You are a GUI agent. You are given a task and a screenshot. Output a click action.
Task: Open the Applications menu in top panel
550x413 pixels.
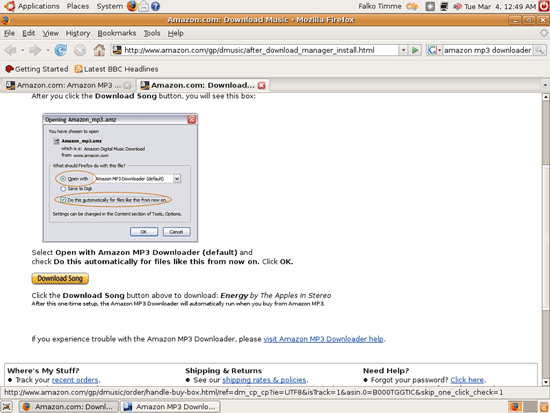click(x=39, y=6)
